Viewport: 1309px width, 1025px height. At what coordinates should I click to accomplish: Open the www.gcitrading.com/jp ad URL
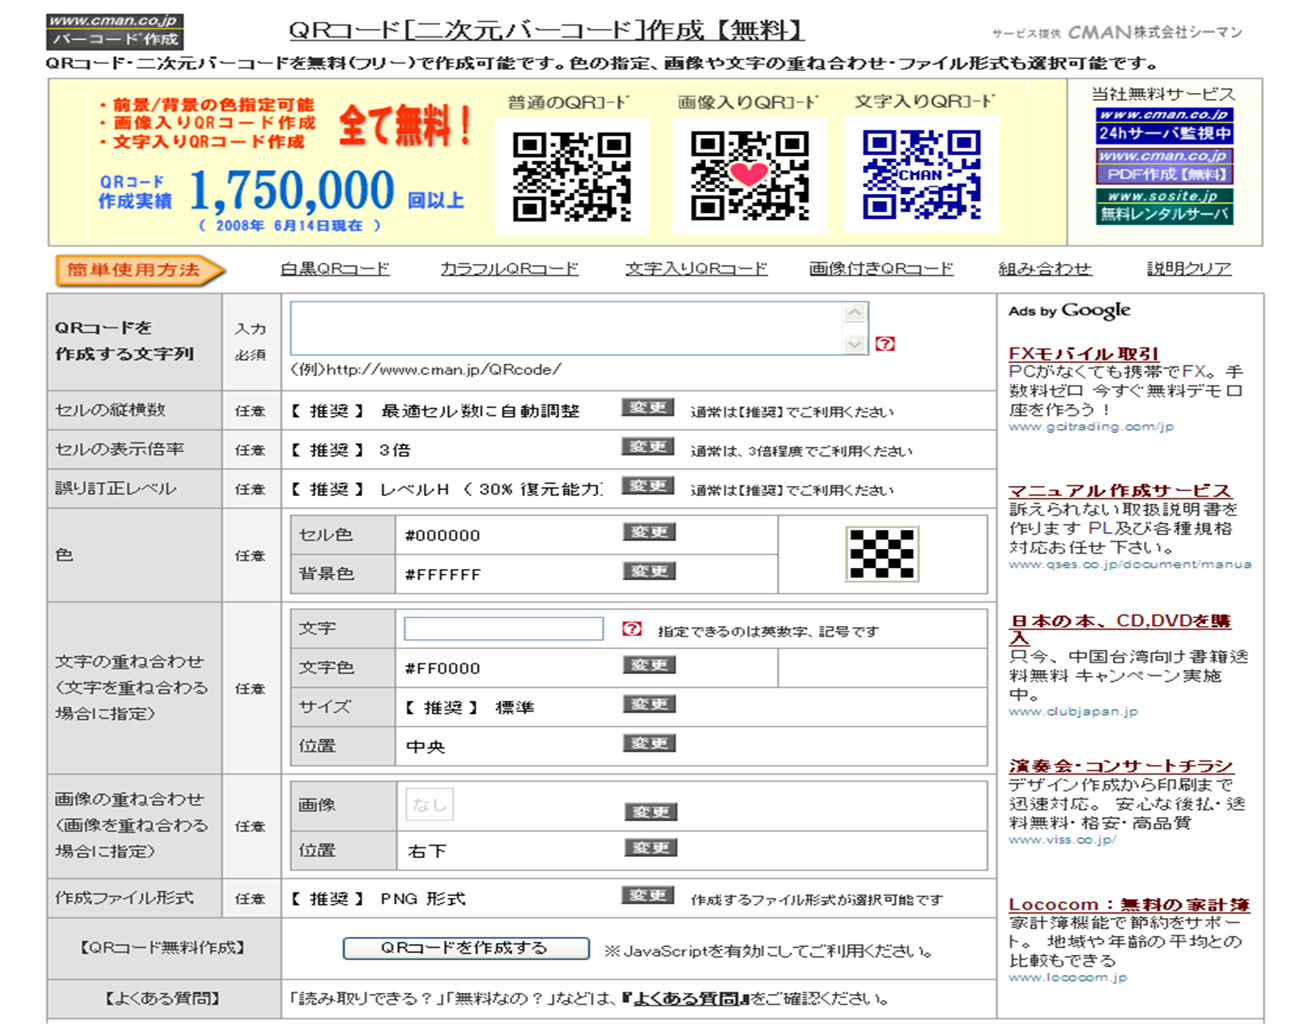(x=1091, y=427)
